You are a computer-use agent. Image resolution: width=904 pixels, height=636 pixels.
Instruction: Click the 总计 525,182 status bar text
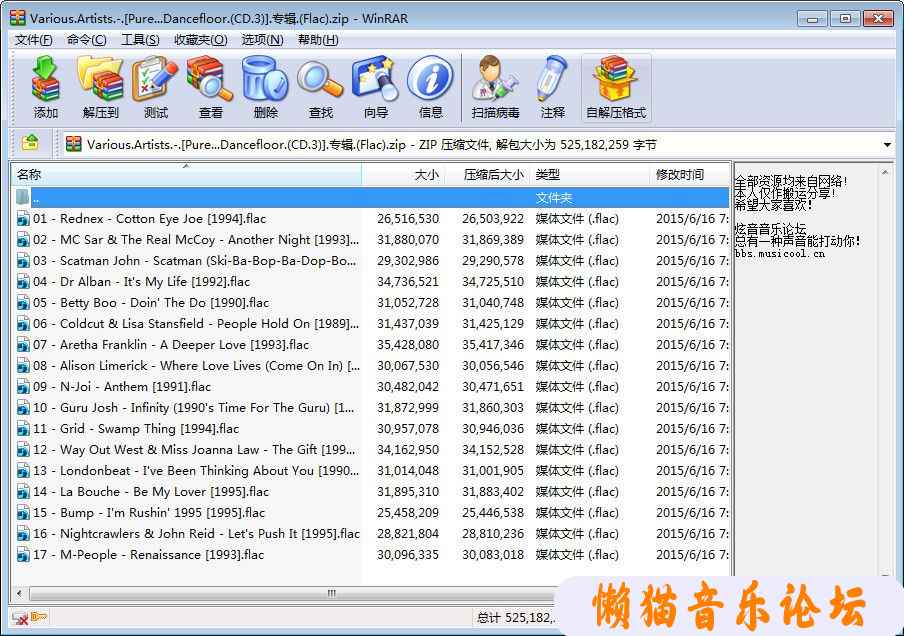coord(516,618)
